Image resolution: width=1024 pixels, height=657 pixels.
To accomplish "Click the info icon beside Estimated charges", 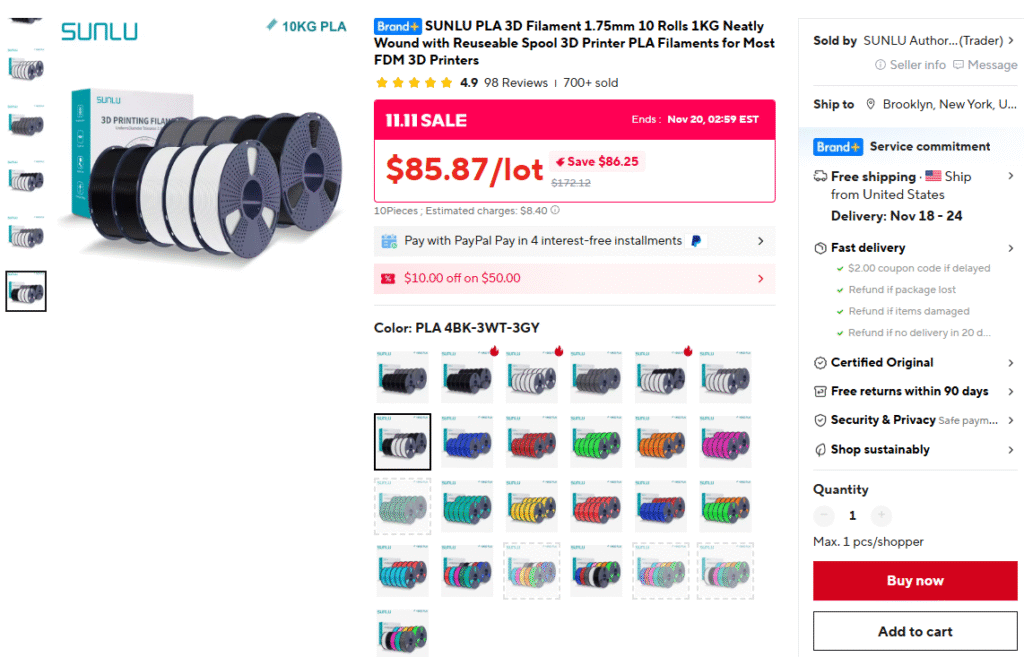I will (555, 211).
